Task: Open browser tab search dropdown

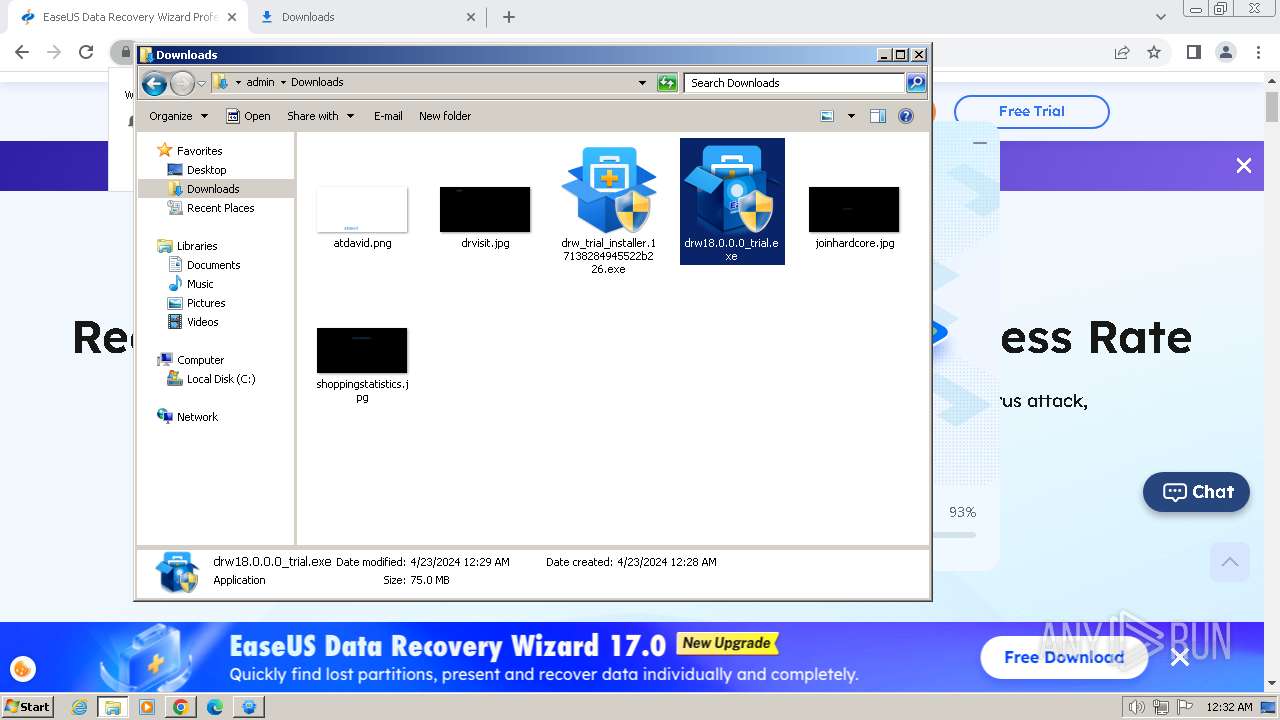Action: coord(1161,17)
